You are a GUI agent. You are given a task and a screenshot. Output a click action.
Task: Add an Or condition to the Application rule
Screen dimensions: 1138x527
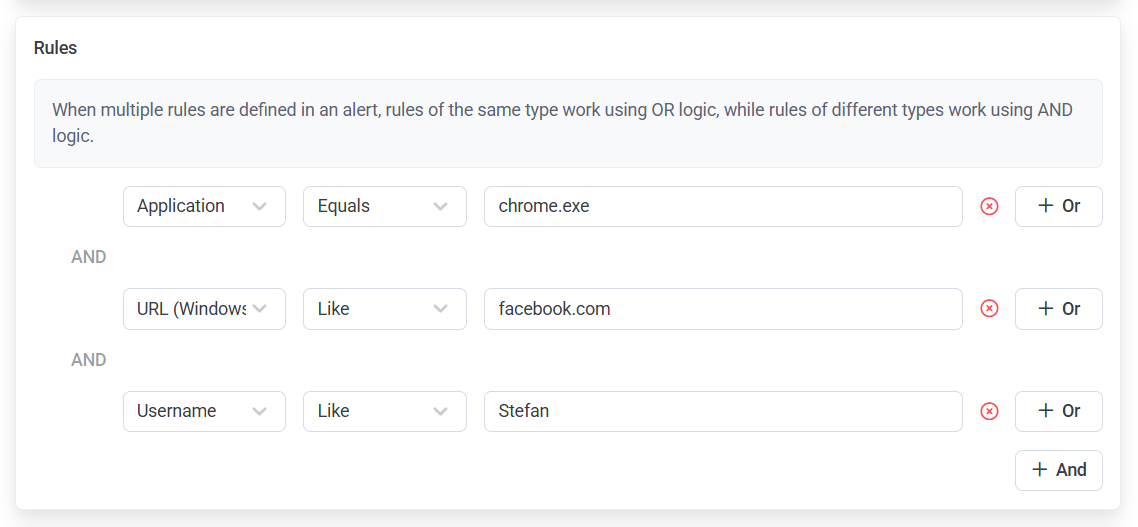click(1058, 207)
